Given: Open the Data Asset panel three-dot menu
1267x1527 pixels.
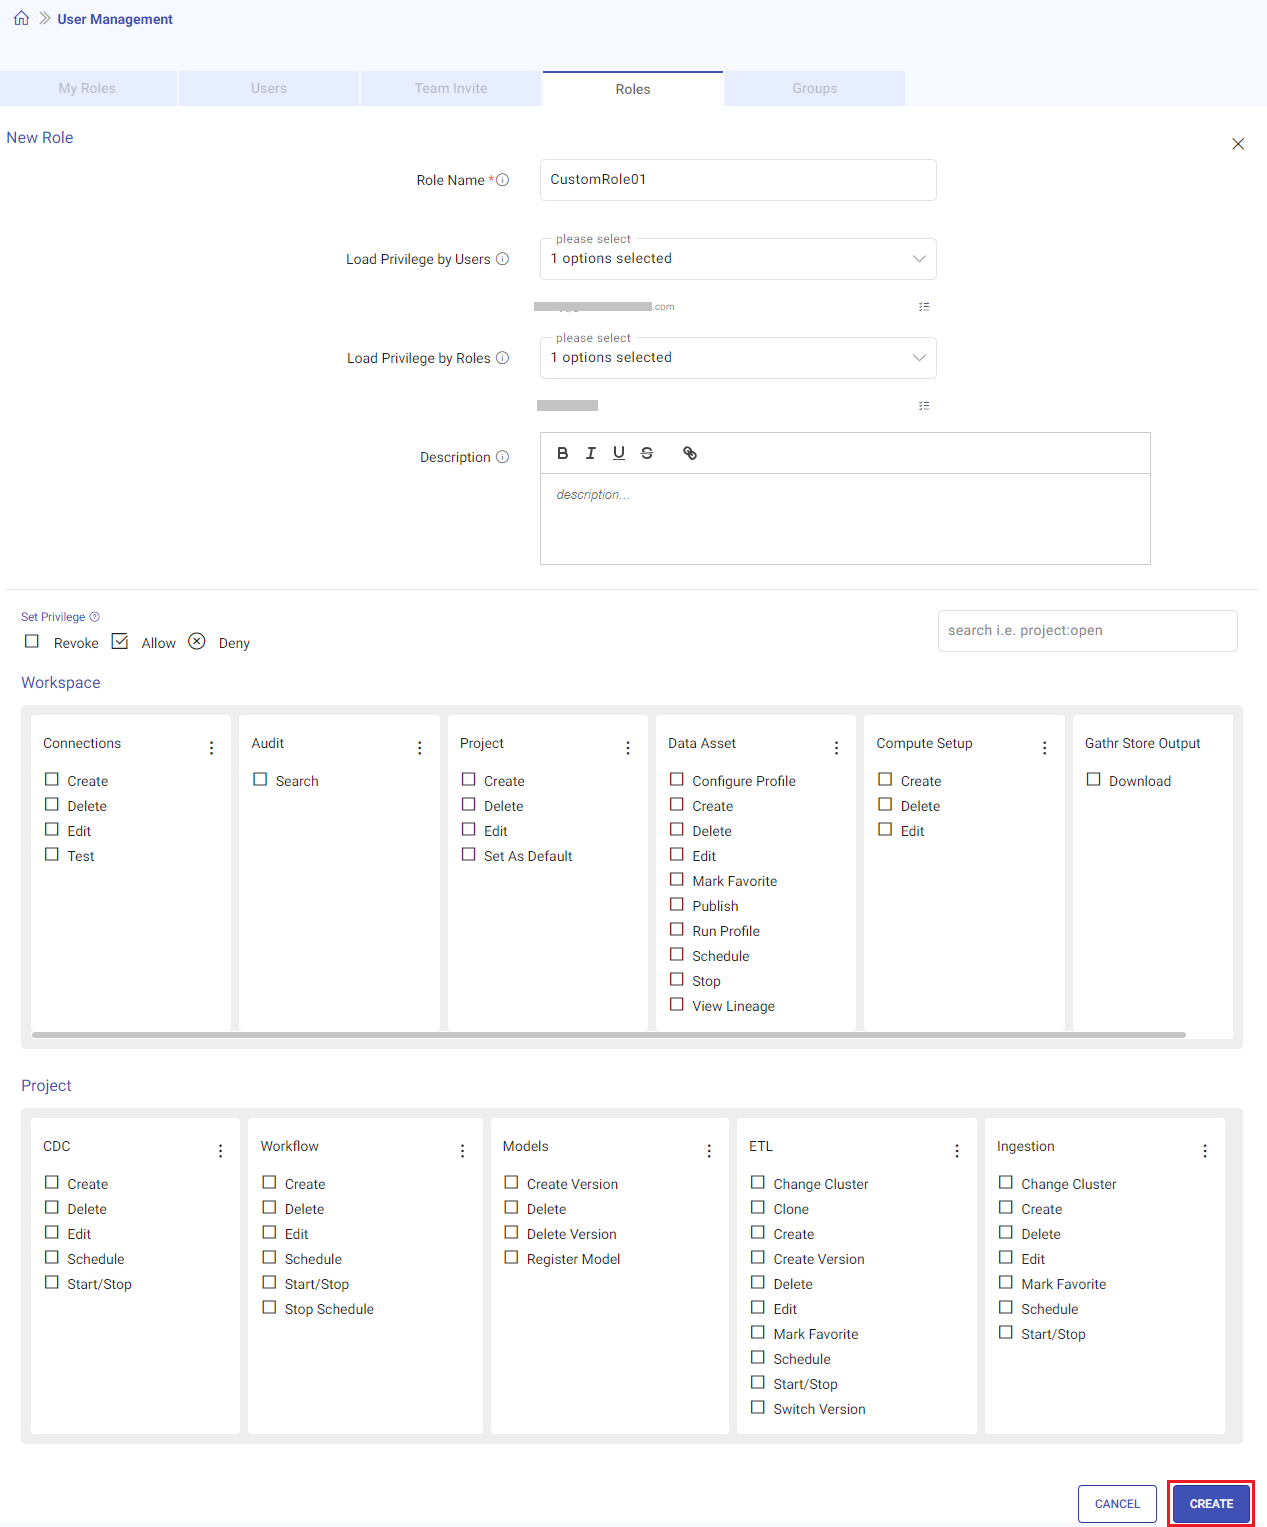Looking at the screenshot, I should click(836, 747).
